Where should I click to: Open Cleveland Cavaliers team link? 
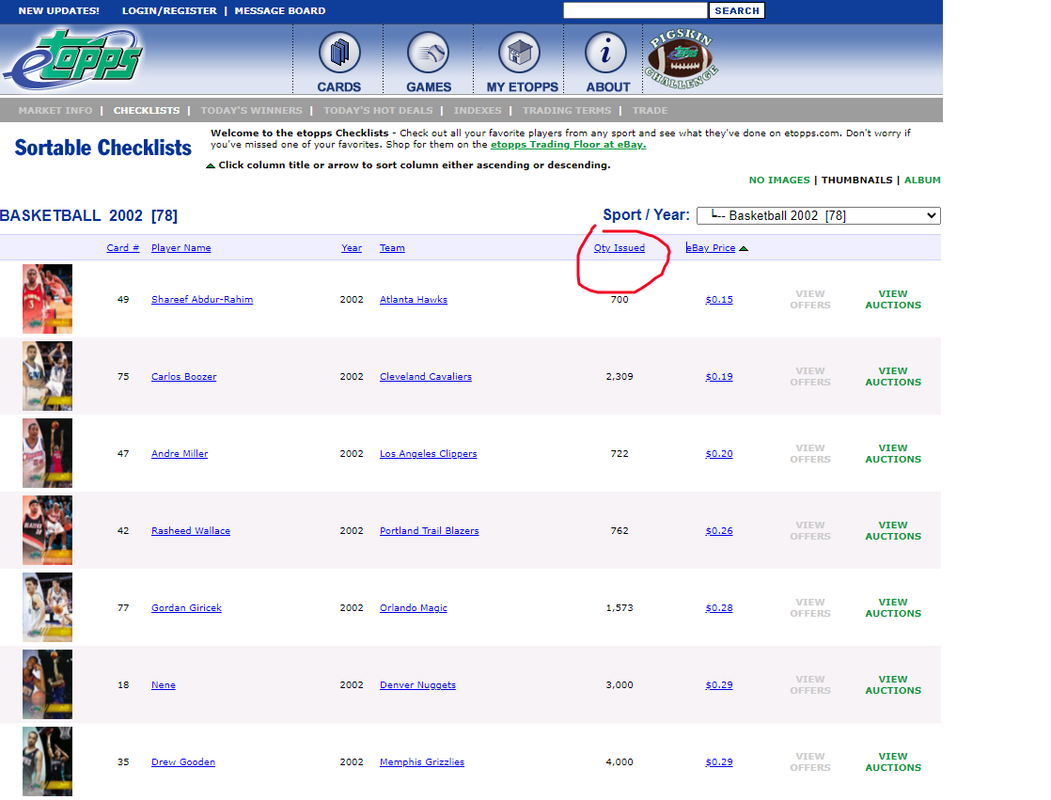426,377
